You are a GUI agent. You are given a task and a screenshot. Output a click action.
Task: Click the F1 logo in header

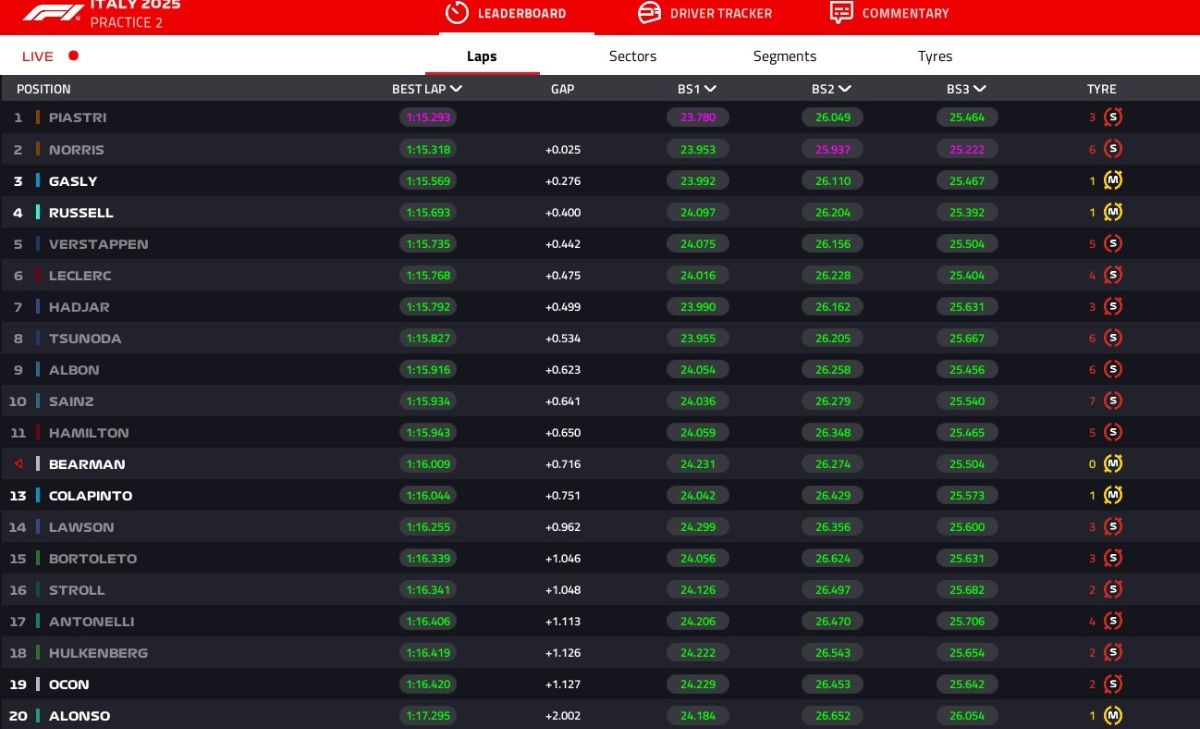pyautogui.click(x=53, y=13)
